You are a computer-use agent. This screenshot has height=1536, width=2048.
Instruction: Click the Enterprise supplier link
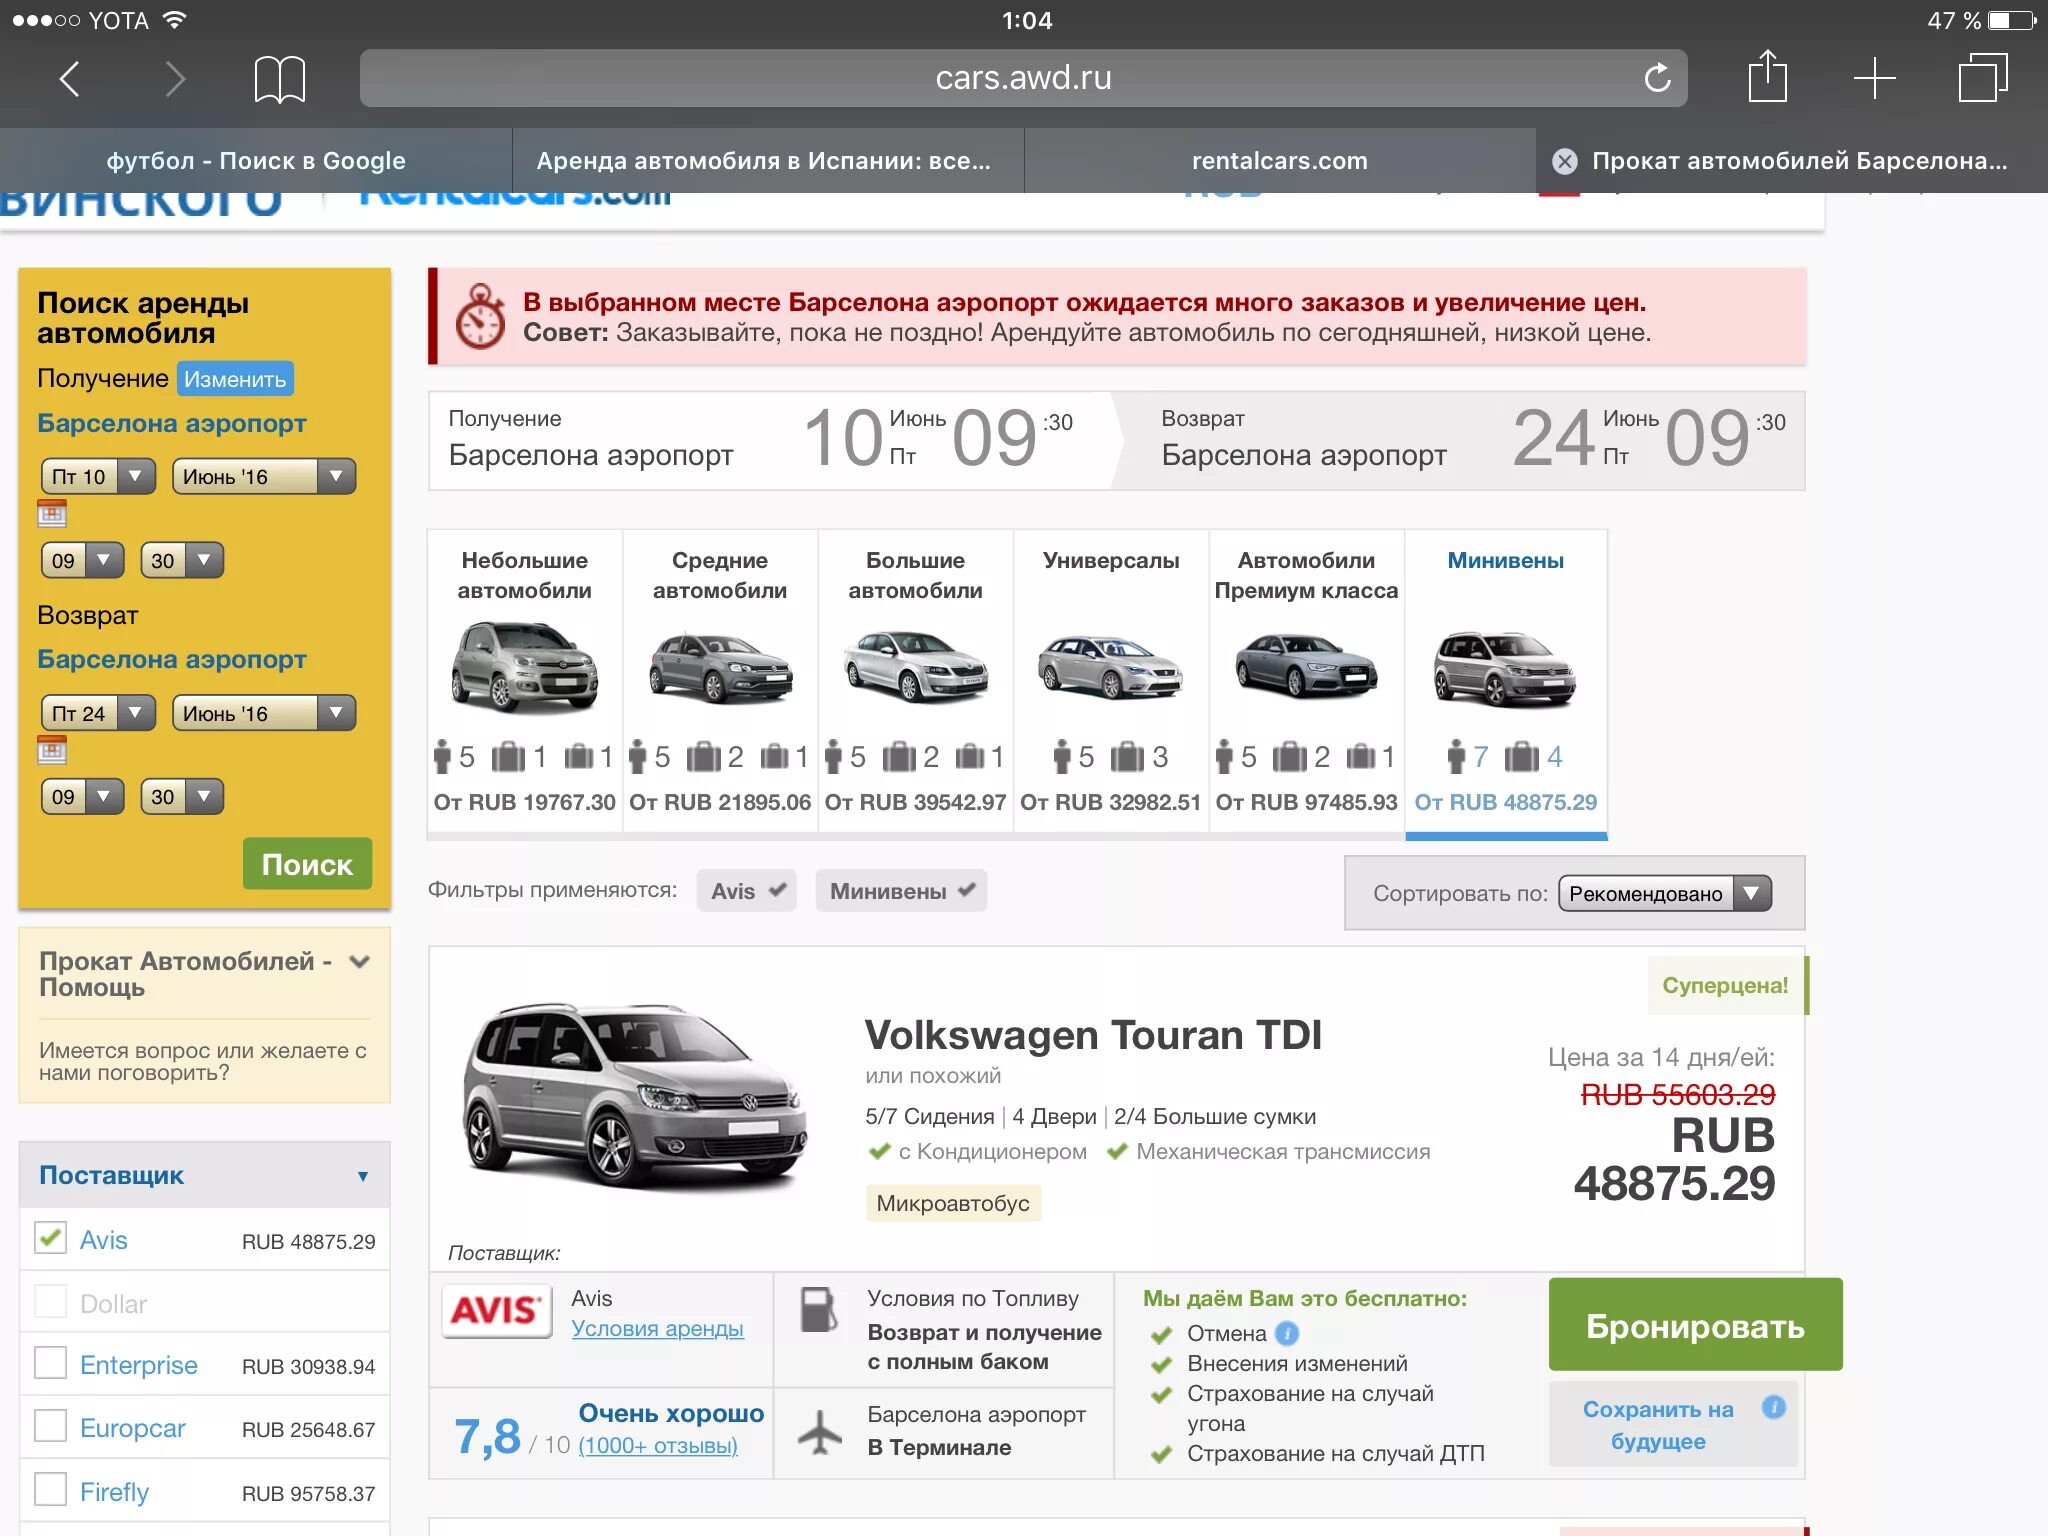tap(139, 1365)
